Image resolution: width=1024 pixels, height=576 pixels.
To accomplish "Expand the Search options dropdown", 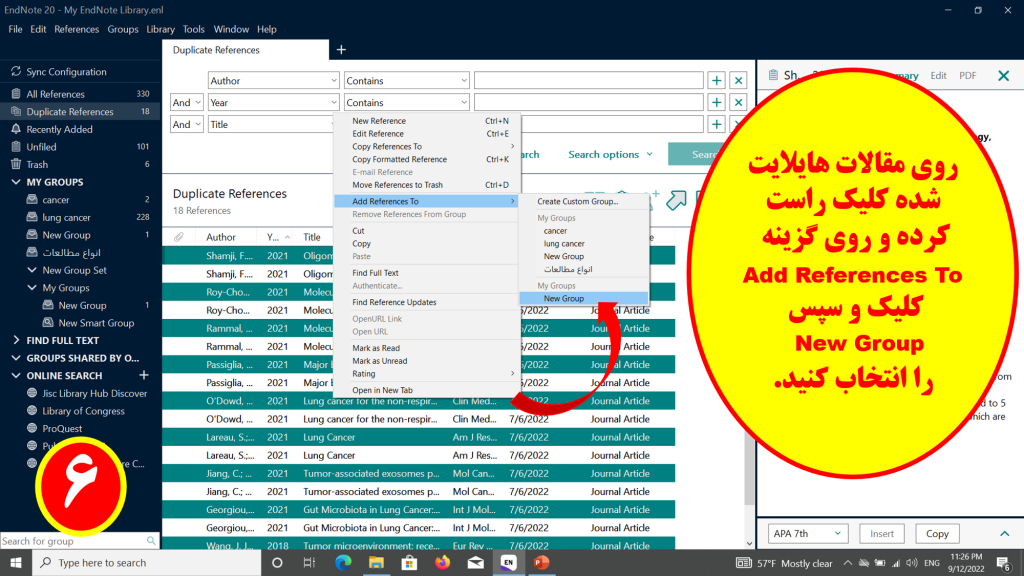I will pyautogui.click(x=610, y=155).
